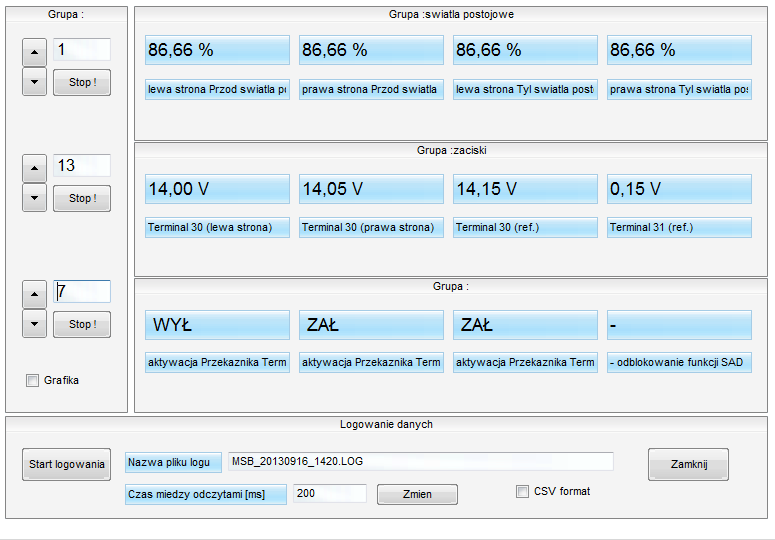
Task: Click the group number field showing 13
Action: click(82, 166)
